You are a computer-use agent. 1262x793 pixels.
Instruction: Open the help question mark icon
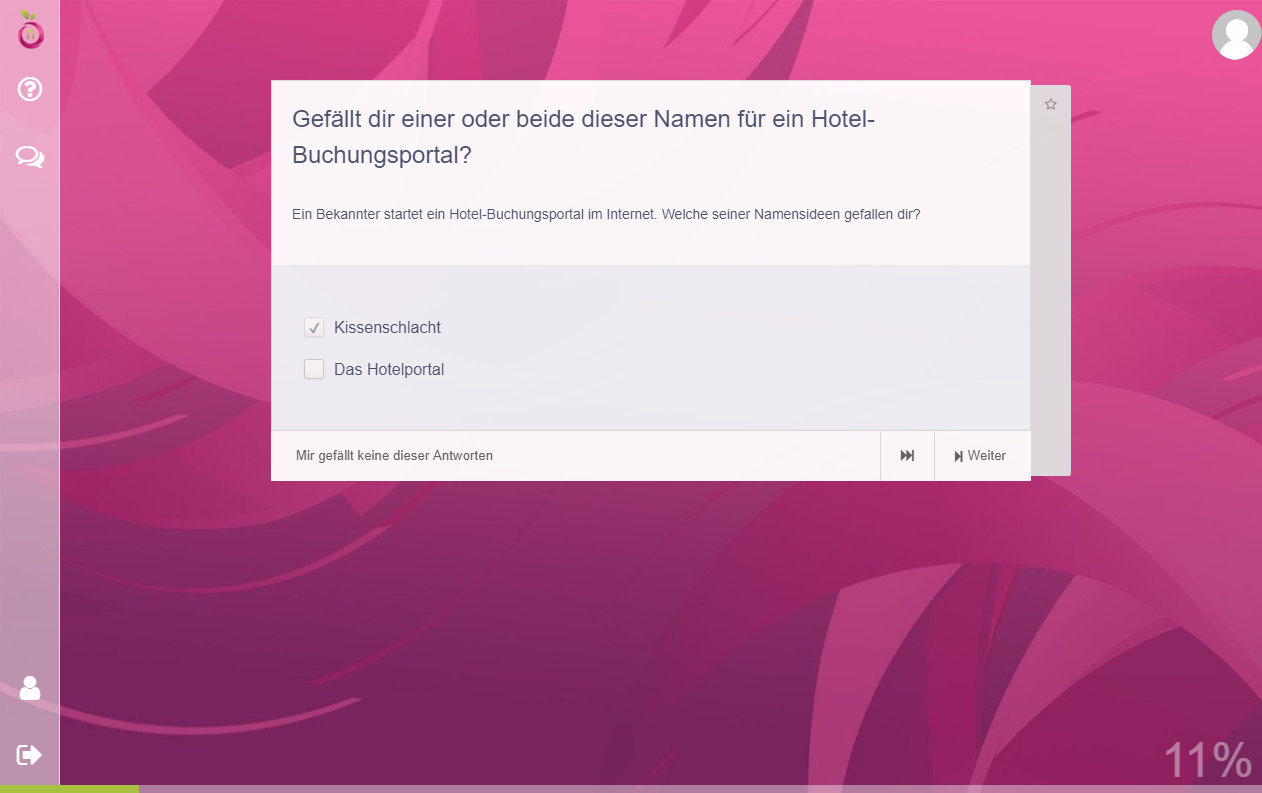(x=30, y=90)
